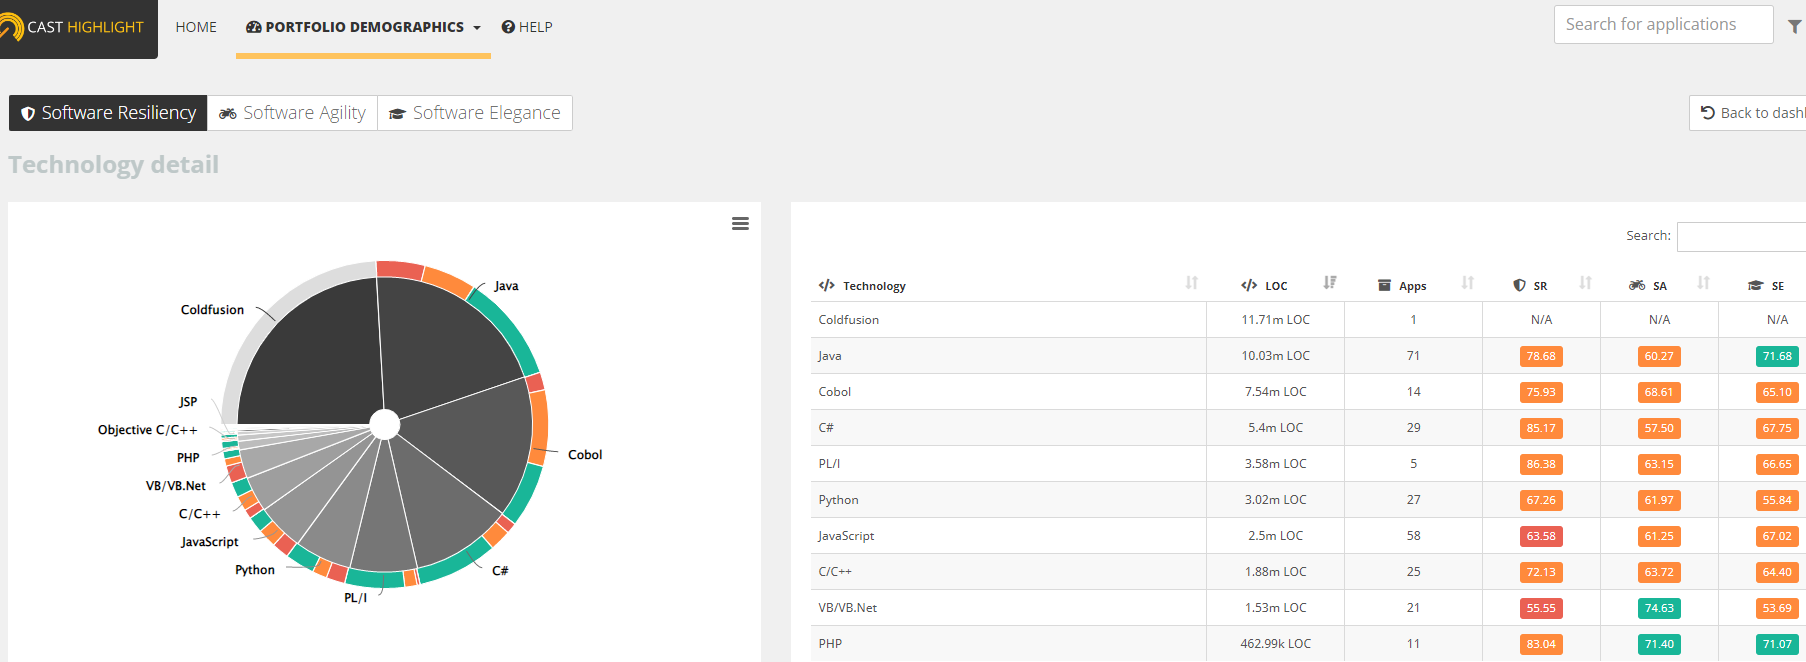
Task: Focus the table Search input box
Action: pos(1741,236)
